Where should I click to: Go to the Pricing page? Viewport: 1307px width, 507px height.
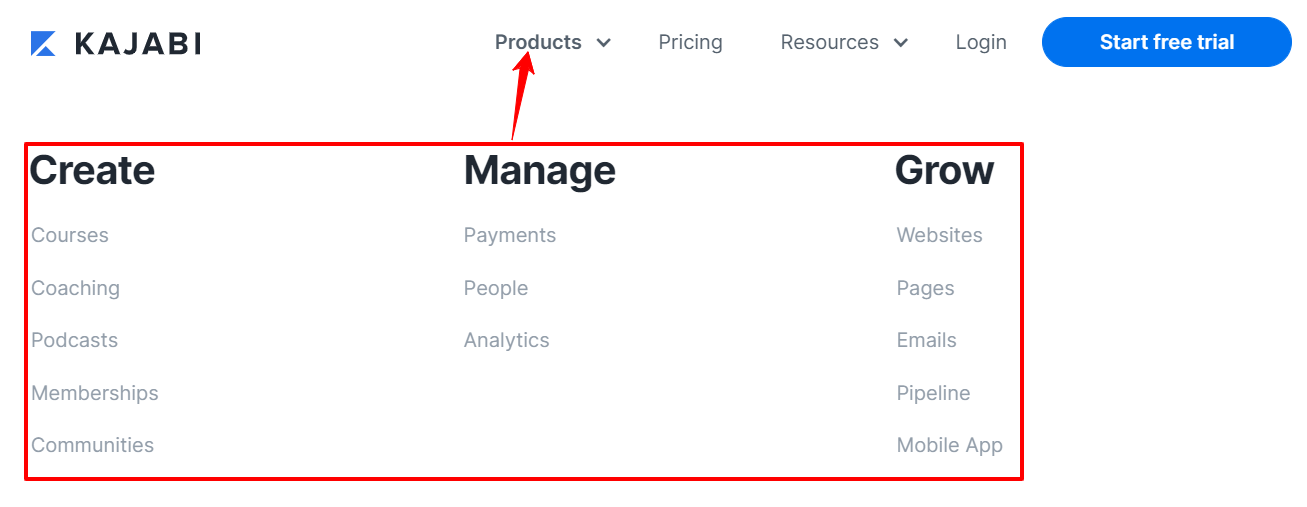point(690,42)
